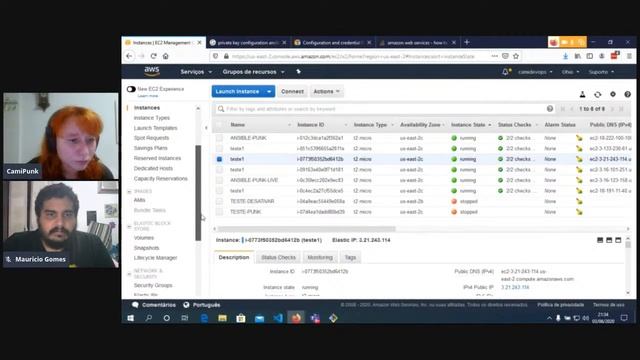Click the instance filter search field
640x360 pixels.
[x=382, y=109]
